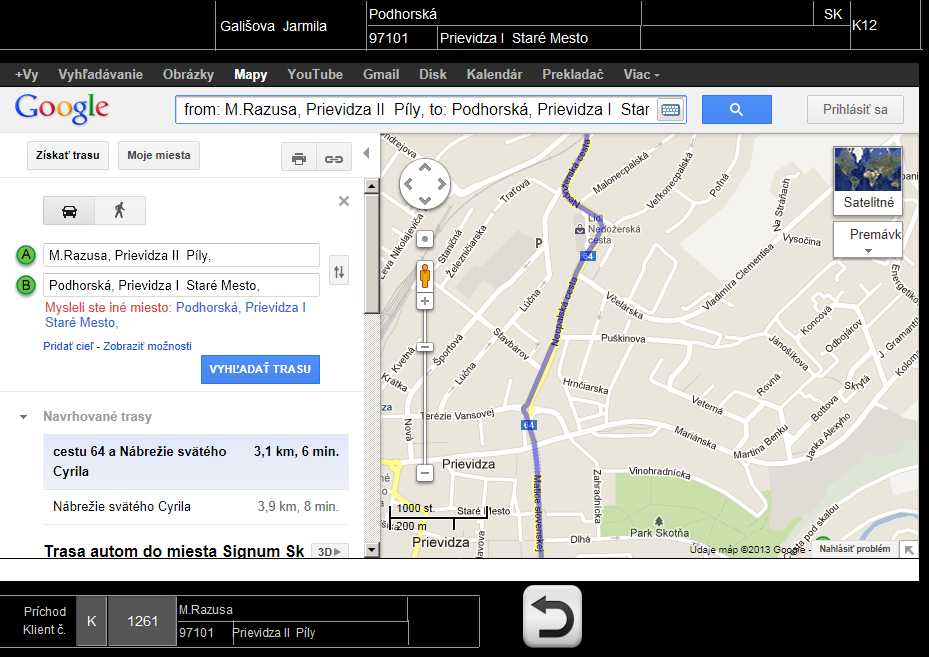Open the on-screen keyboard icon in search box

(x=670, y=110)
